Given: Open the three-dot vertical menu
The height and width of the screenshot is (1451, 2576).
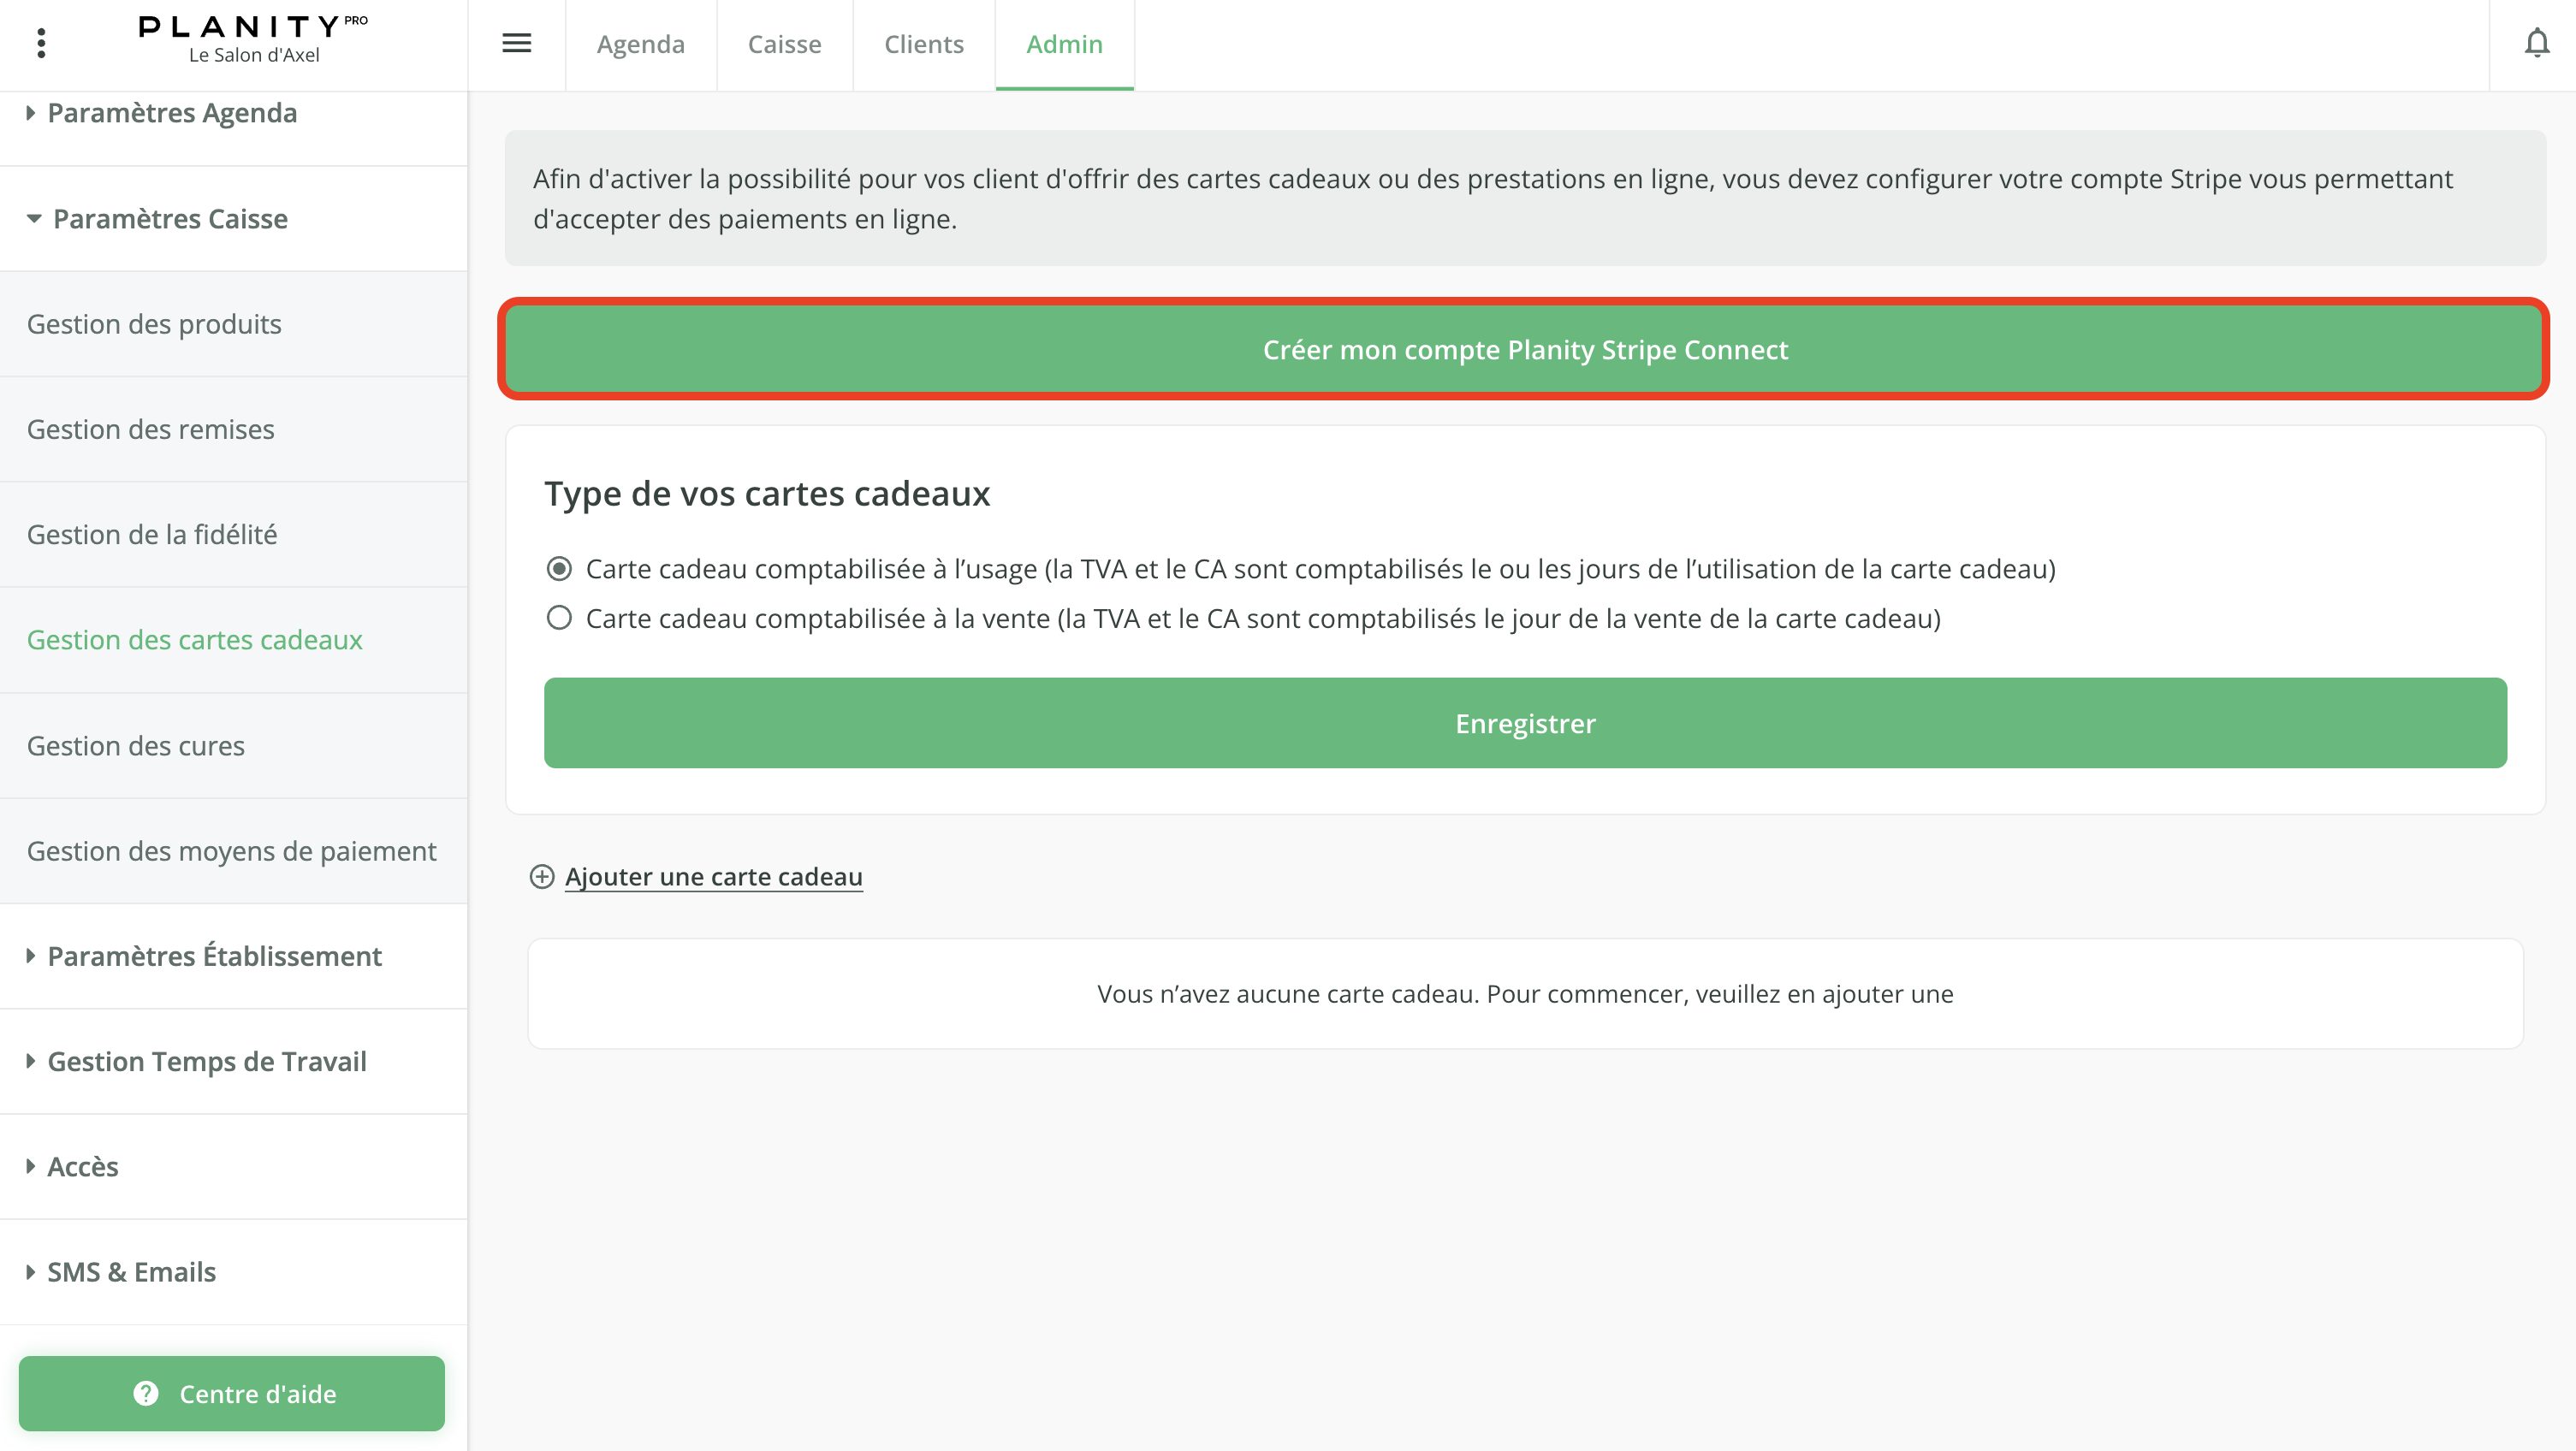Looking at the screenshot, I should [x=41, y=43].
